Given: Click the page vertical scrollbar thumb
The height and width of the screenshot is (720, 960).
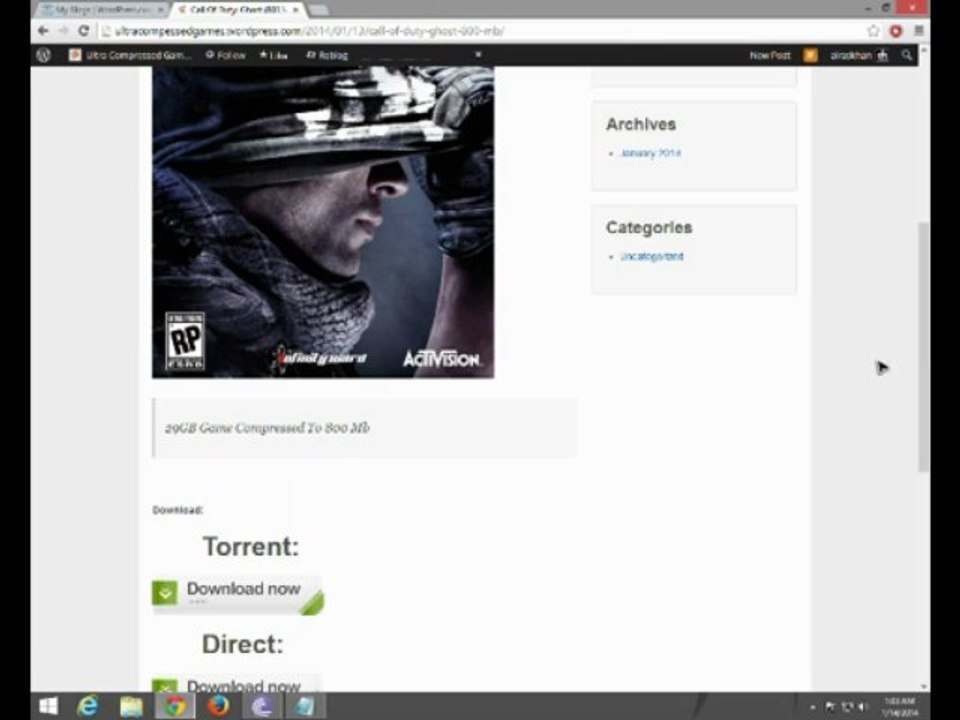Looking at the screenshot, I should (923, 347).
